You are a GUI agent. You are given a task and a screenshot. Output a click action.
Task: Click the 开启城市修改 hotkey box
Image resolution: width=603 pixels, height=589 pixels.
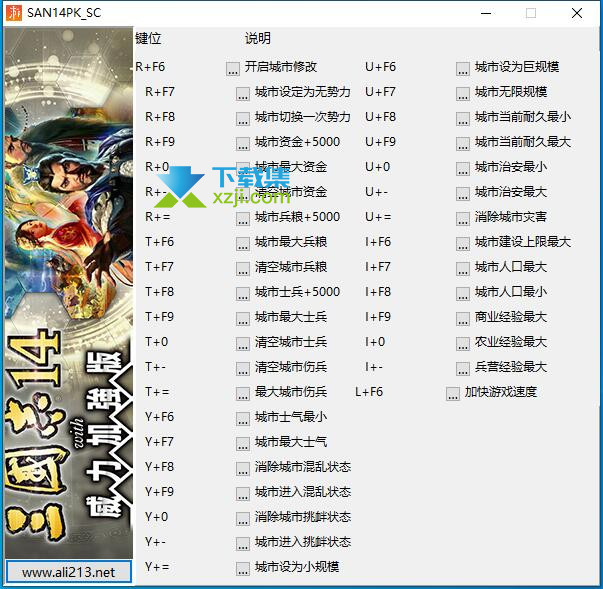point(233,68)
